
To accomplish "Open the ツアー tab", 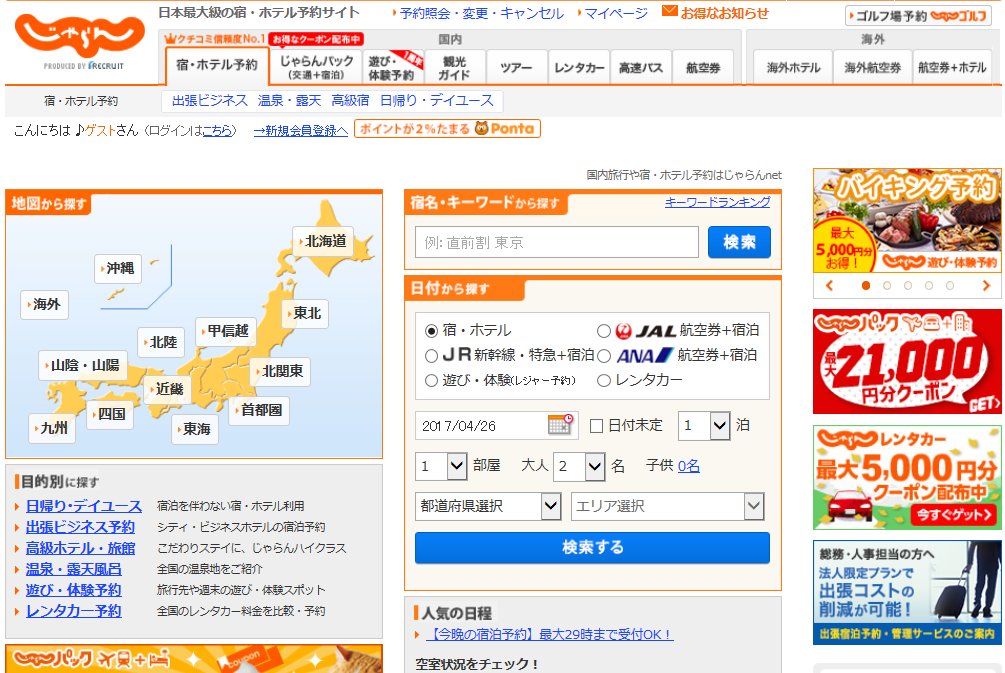I will point(516,67).
